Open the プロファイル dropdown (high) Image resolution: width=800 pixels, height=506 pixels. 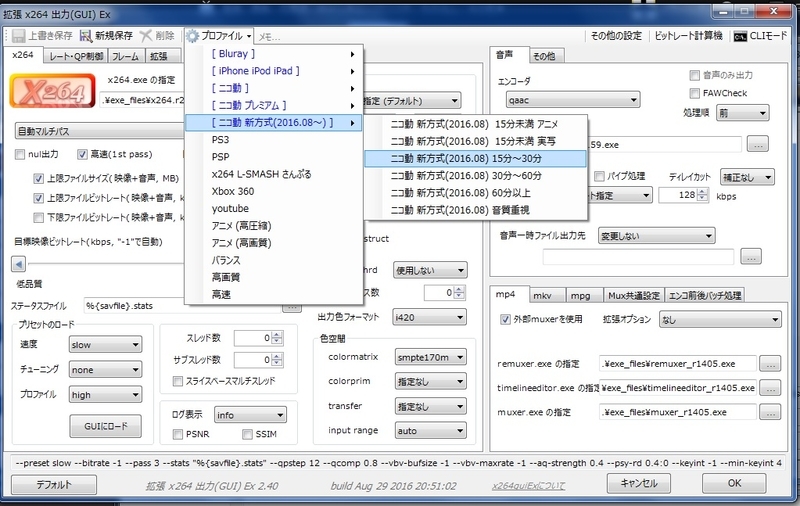click(x=106, y=395)
